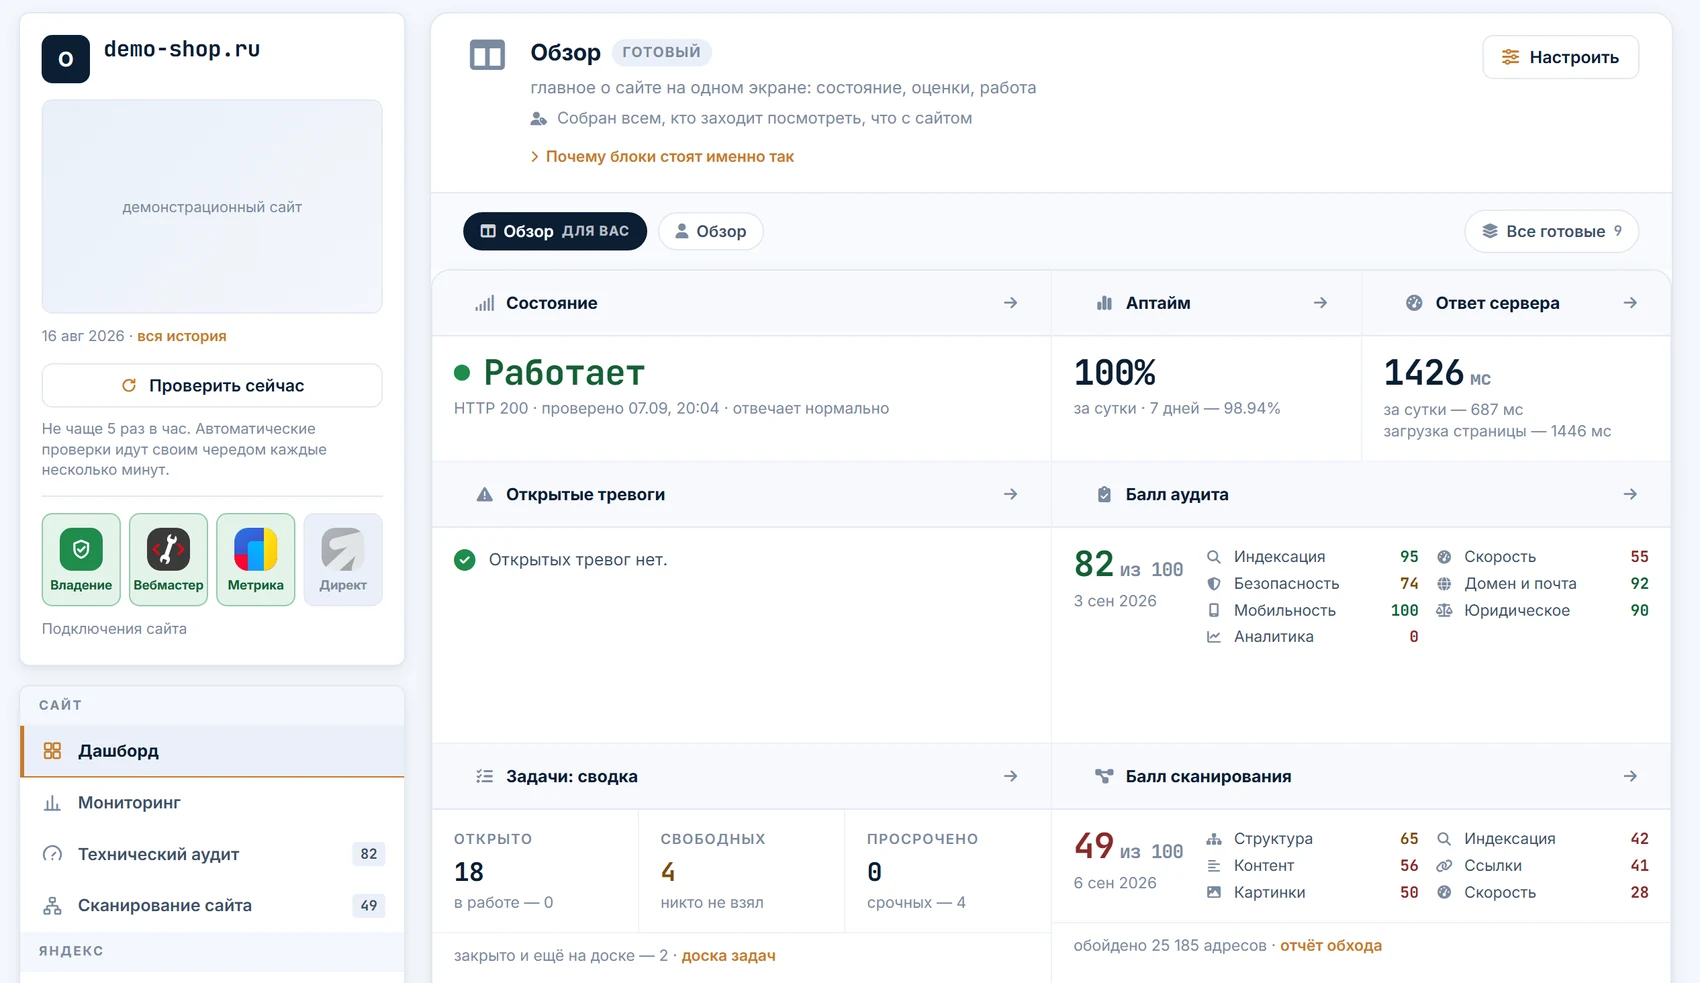Open the Владение connection tile

81,559
